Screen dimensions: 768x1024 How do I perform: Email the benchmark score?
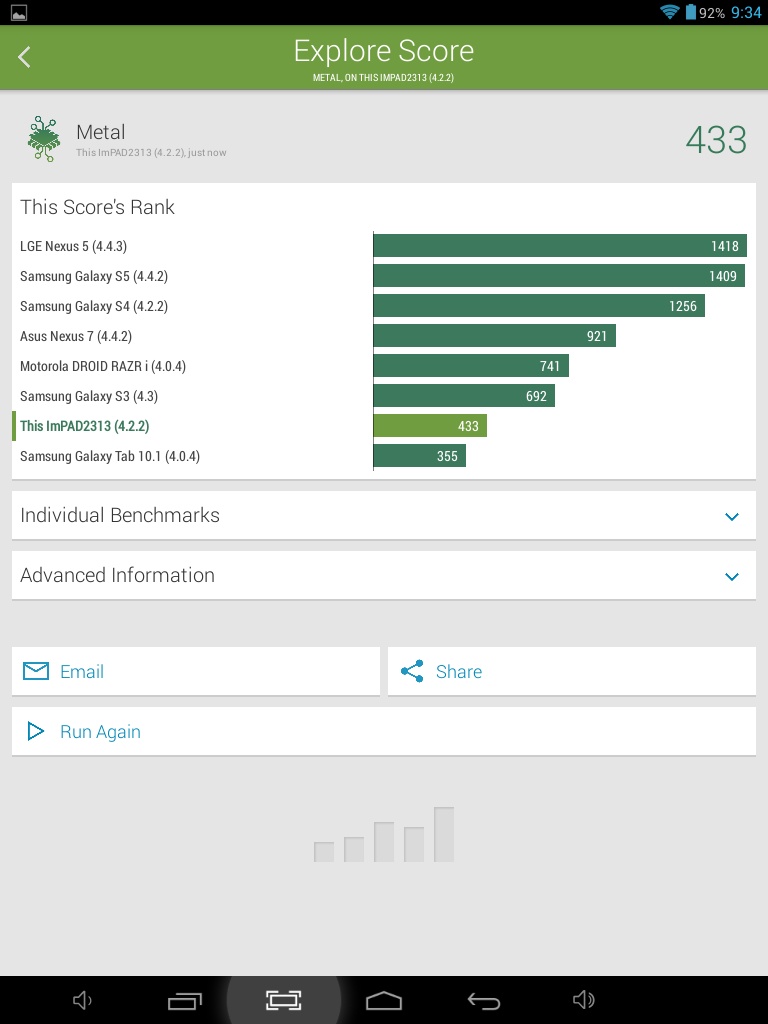195,672
